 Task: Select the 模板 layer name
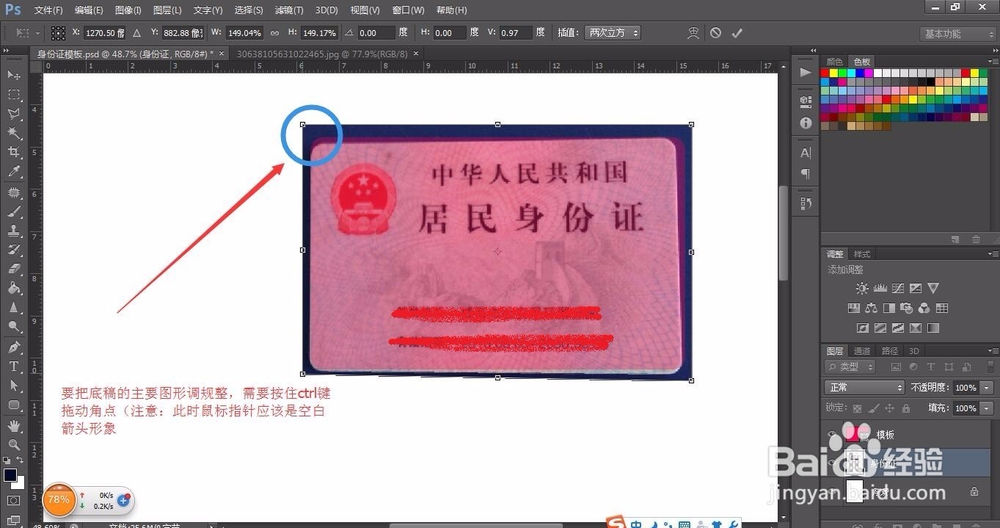coord(885,435)
